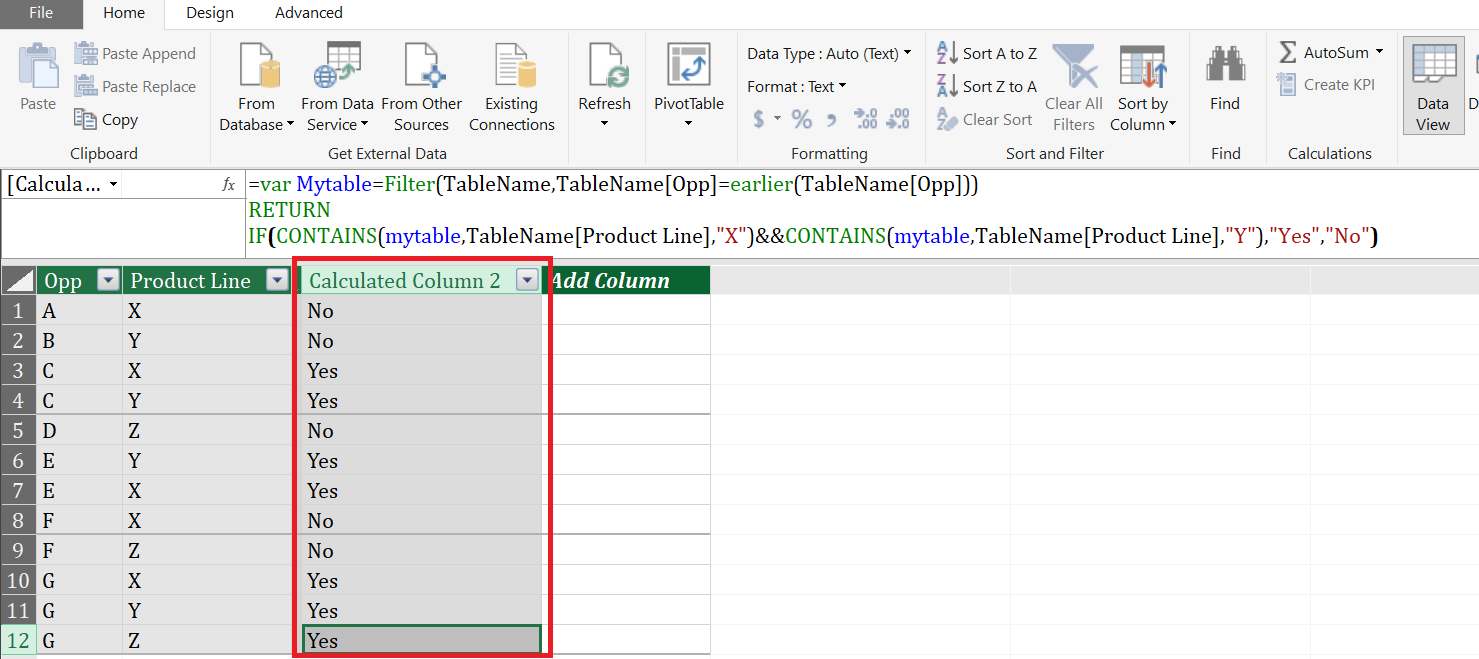This screenshot has height=659, width=1479.
Task: Click the PivotTable icon
Action: (x=688, y=66)
